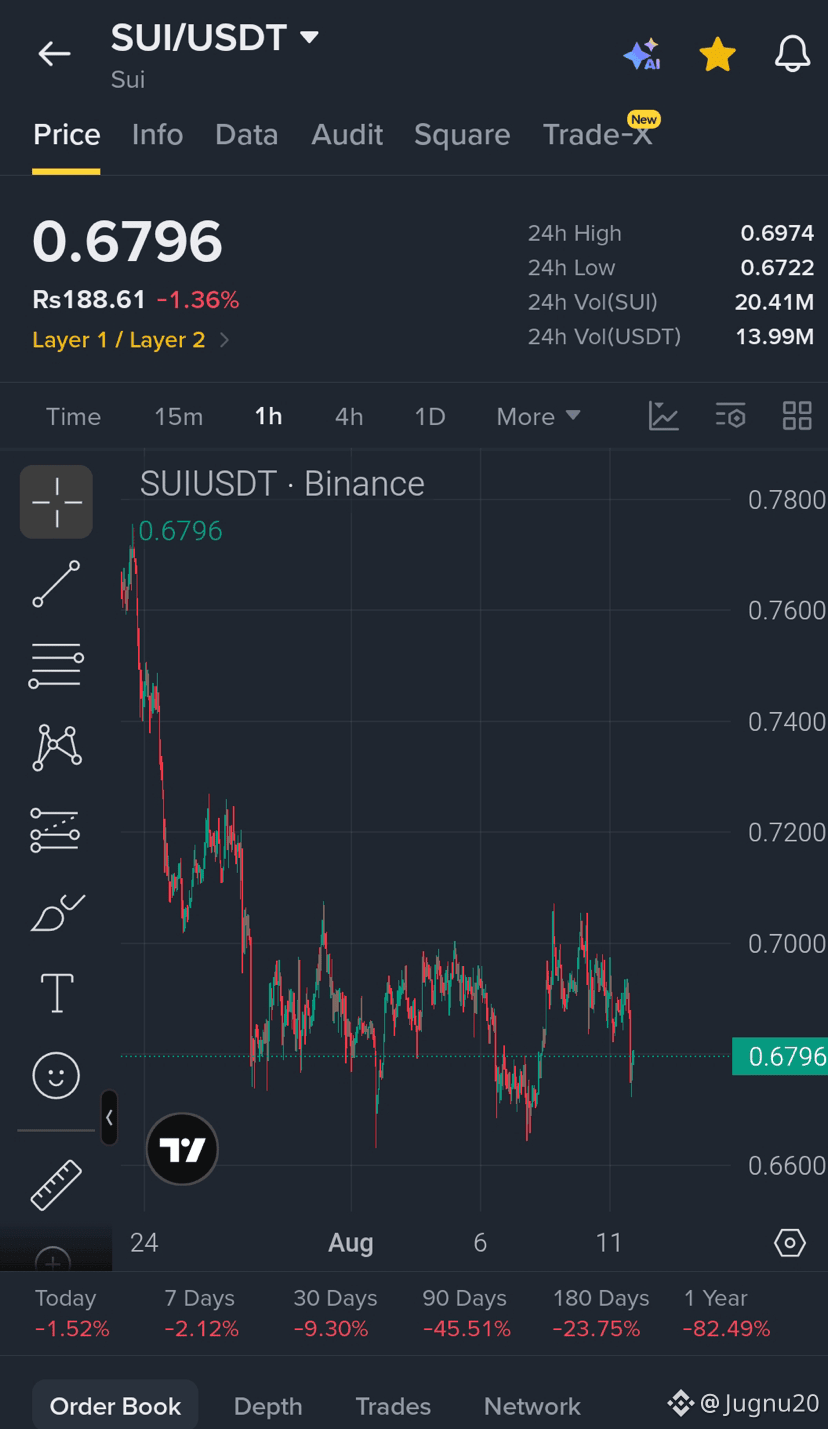Select the 1h chart interval
The height and width of the screenshot is (1429, 828).
coord(268,417)
